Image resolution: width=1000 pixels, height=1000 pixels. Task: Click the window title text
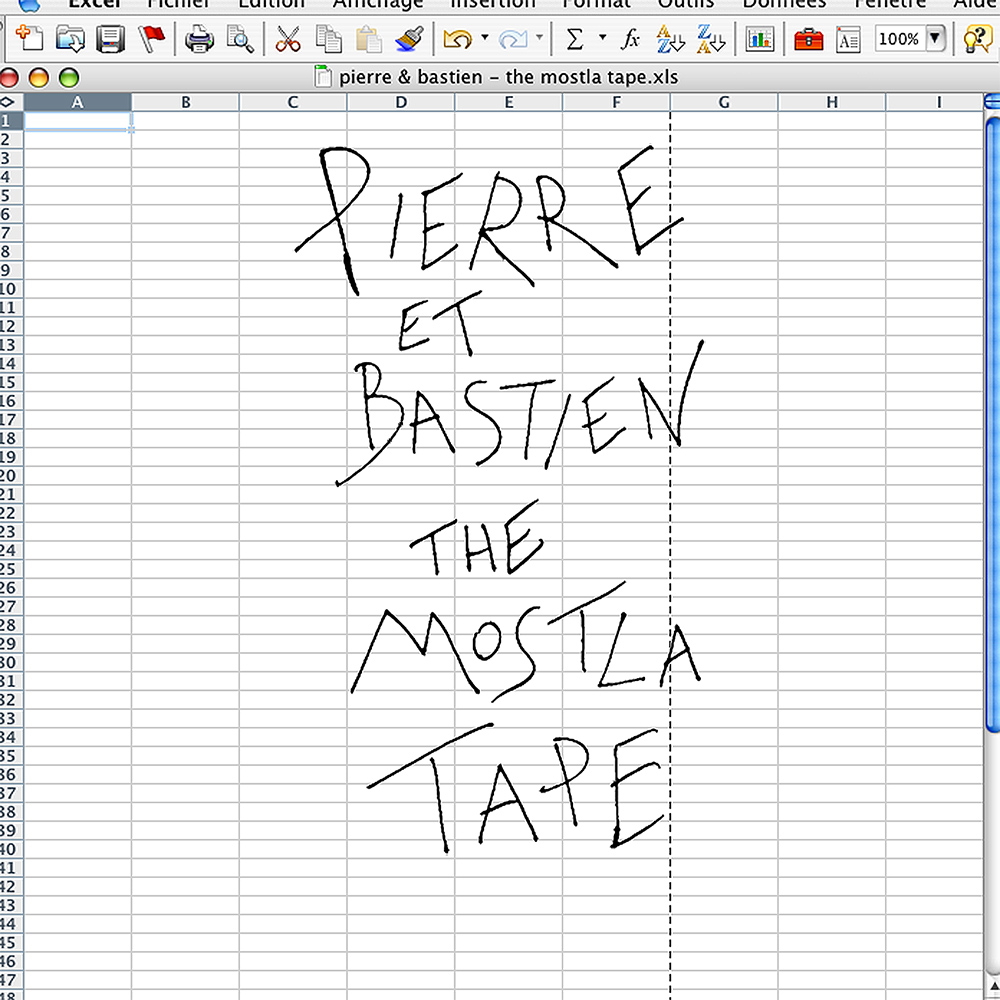point(508,77)
